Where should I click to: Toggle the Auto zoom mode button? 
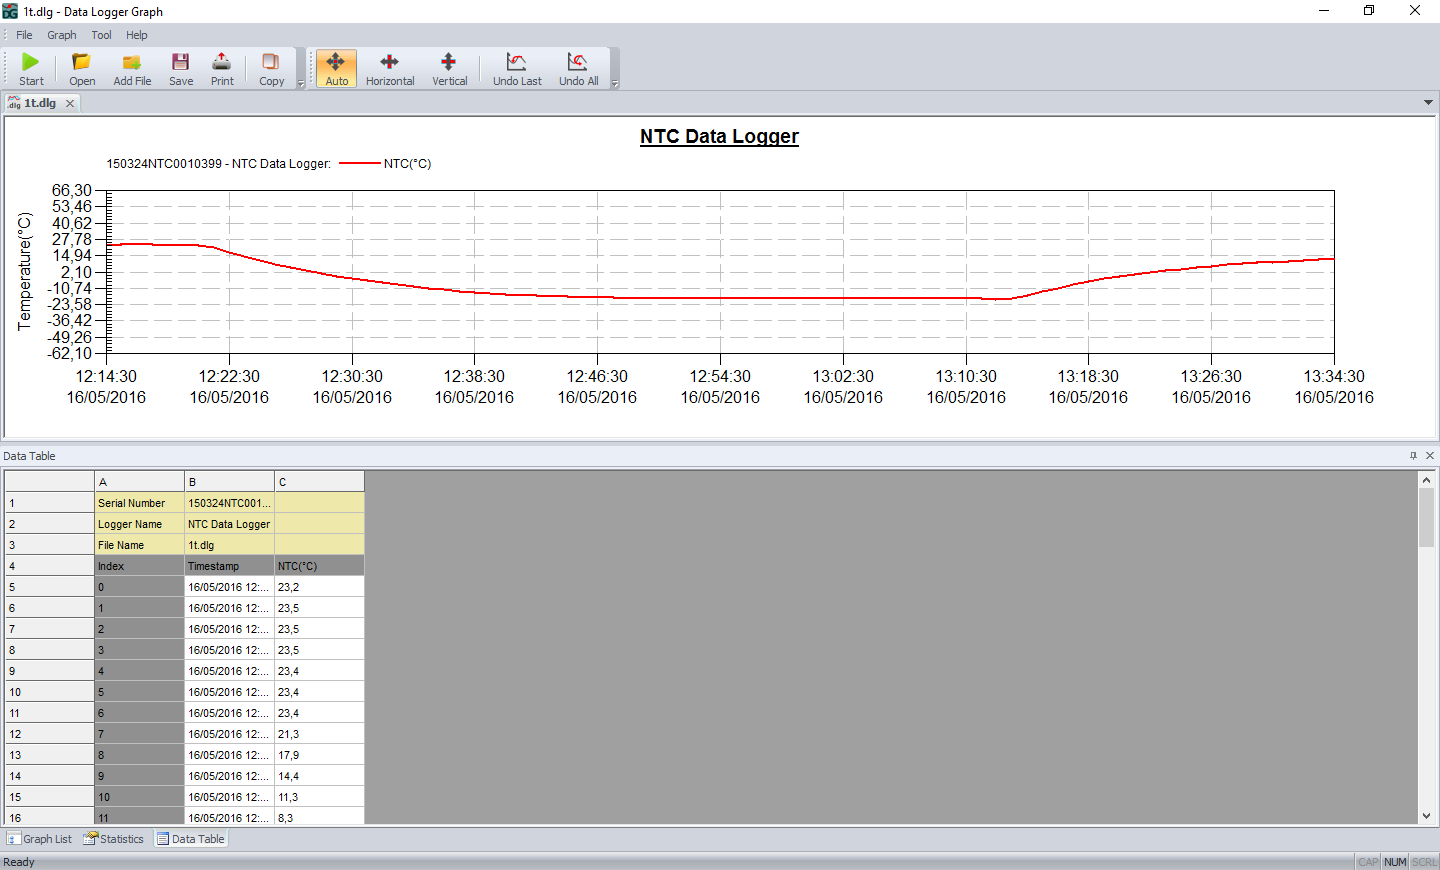337,68
